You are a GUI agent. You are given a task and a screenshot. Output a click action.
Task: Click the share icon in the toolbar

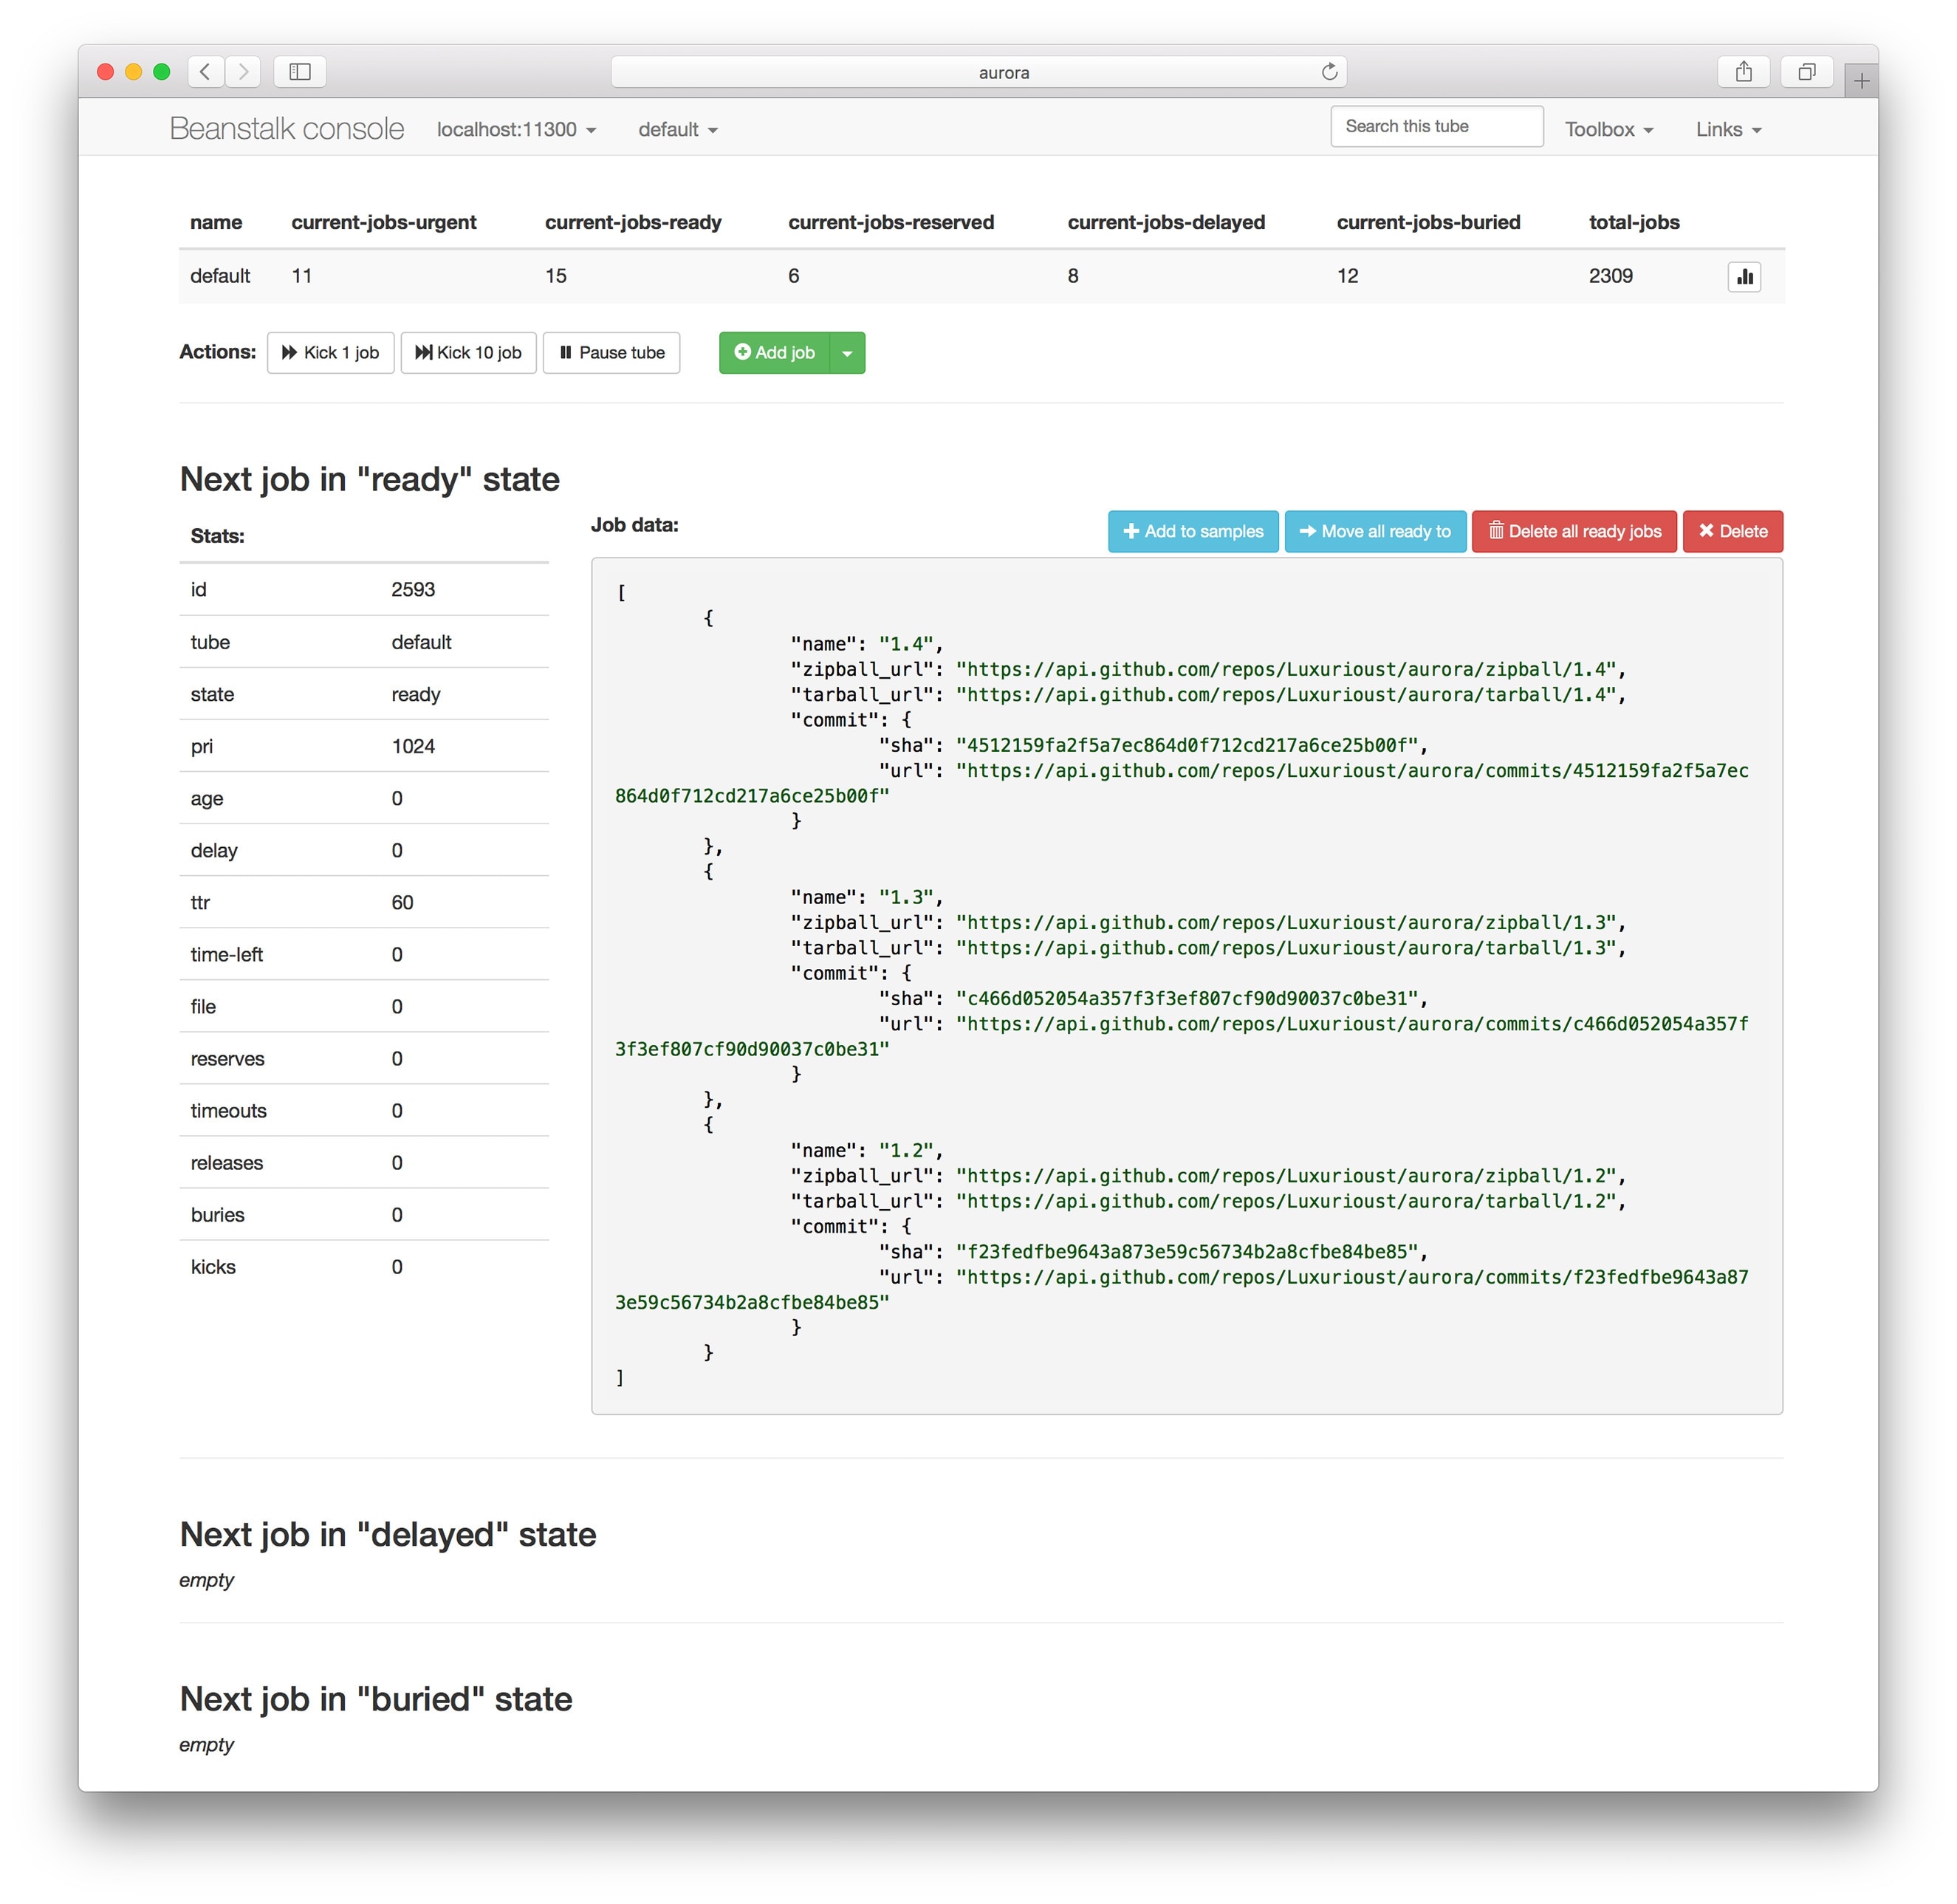[x=1743, y=71]
